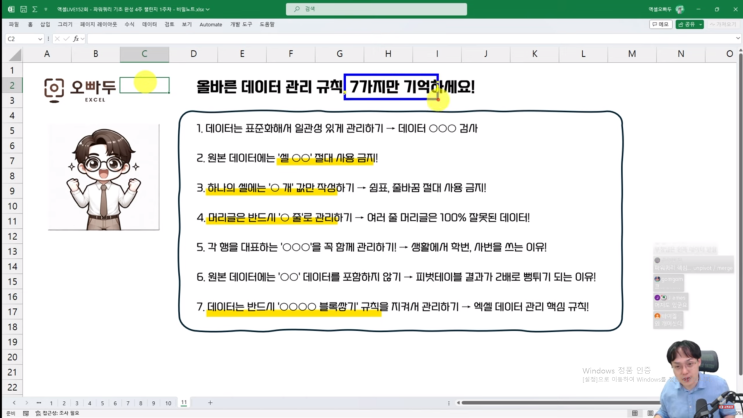The image size is (743, 418).
Task: Select row 20 header
Action: [x=12, y=357]
